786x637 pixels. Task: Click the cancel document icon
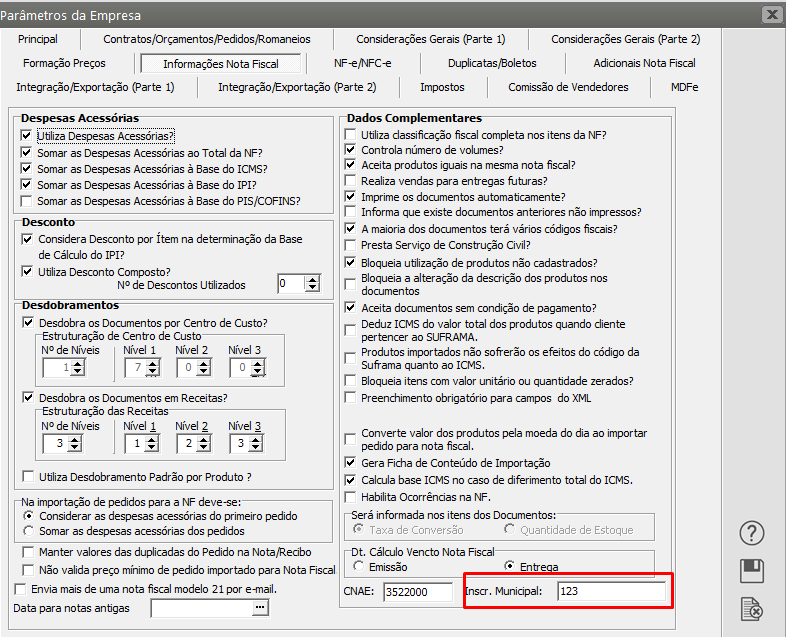pyautogui.click(x=751, y=607)
